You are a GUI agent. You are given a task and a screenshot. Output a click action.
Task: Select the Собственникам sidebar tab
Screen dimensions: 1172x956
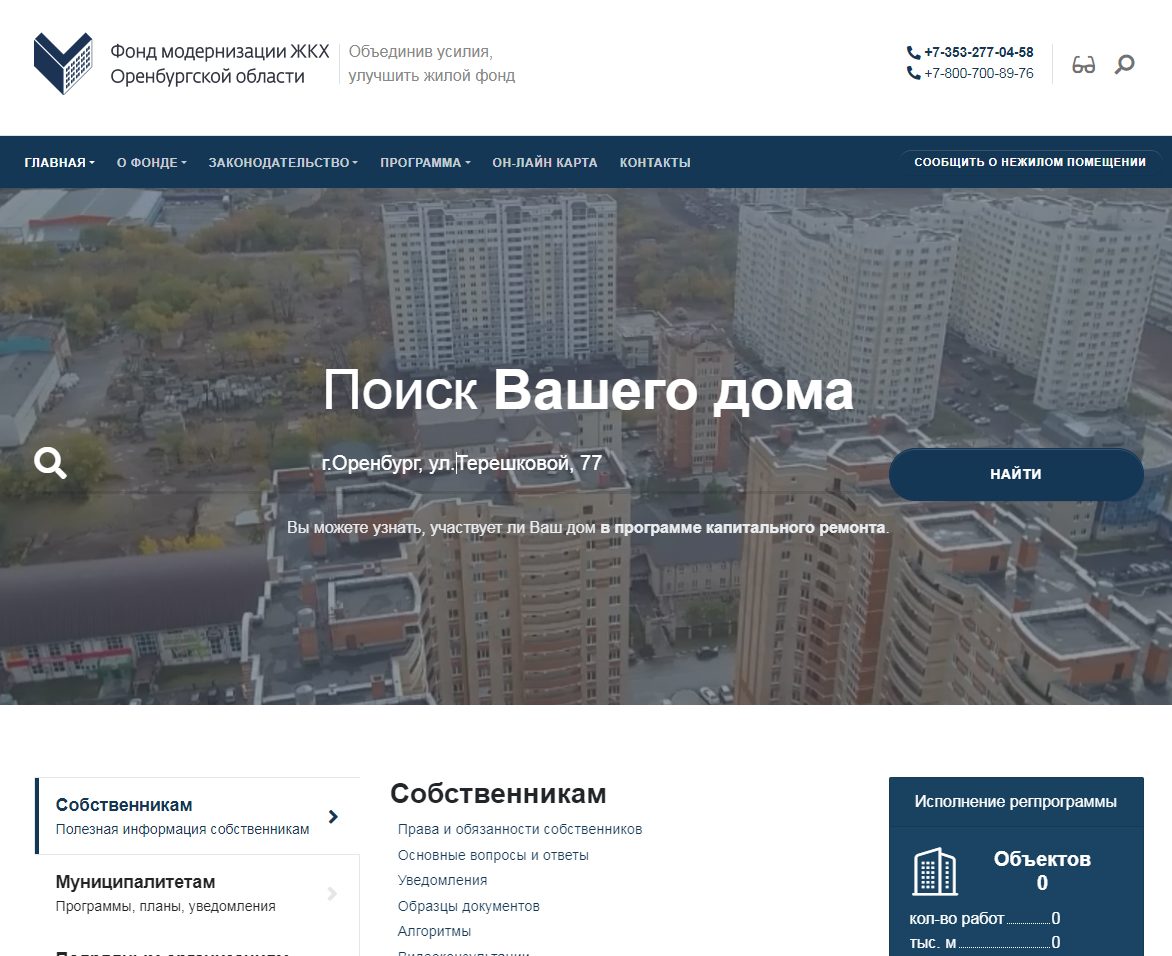click(x=198, y=816)
